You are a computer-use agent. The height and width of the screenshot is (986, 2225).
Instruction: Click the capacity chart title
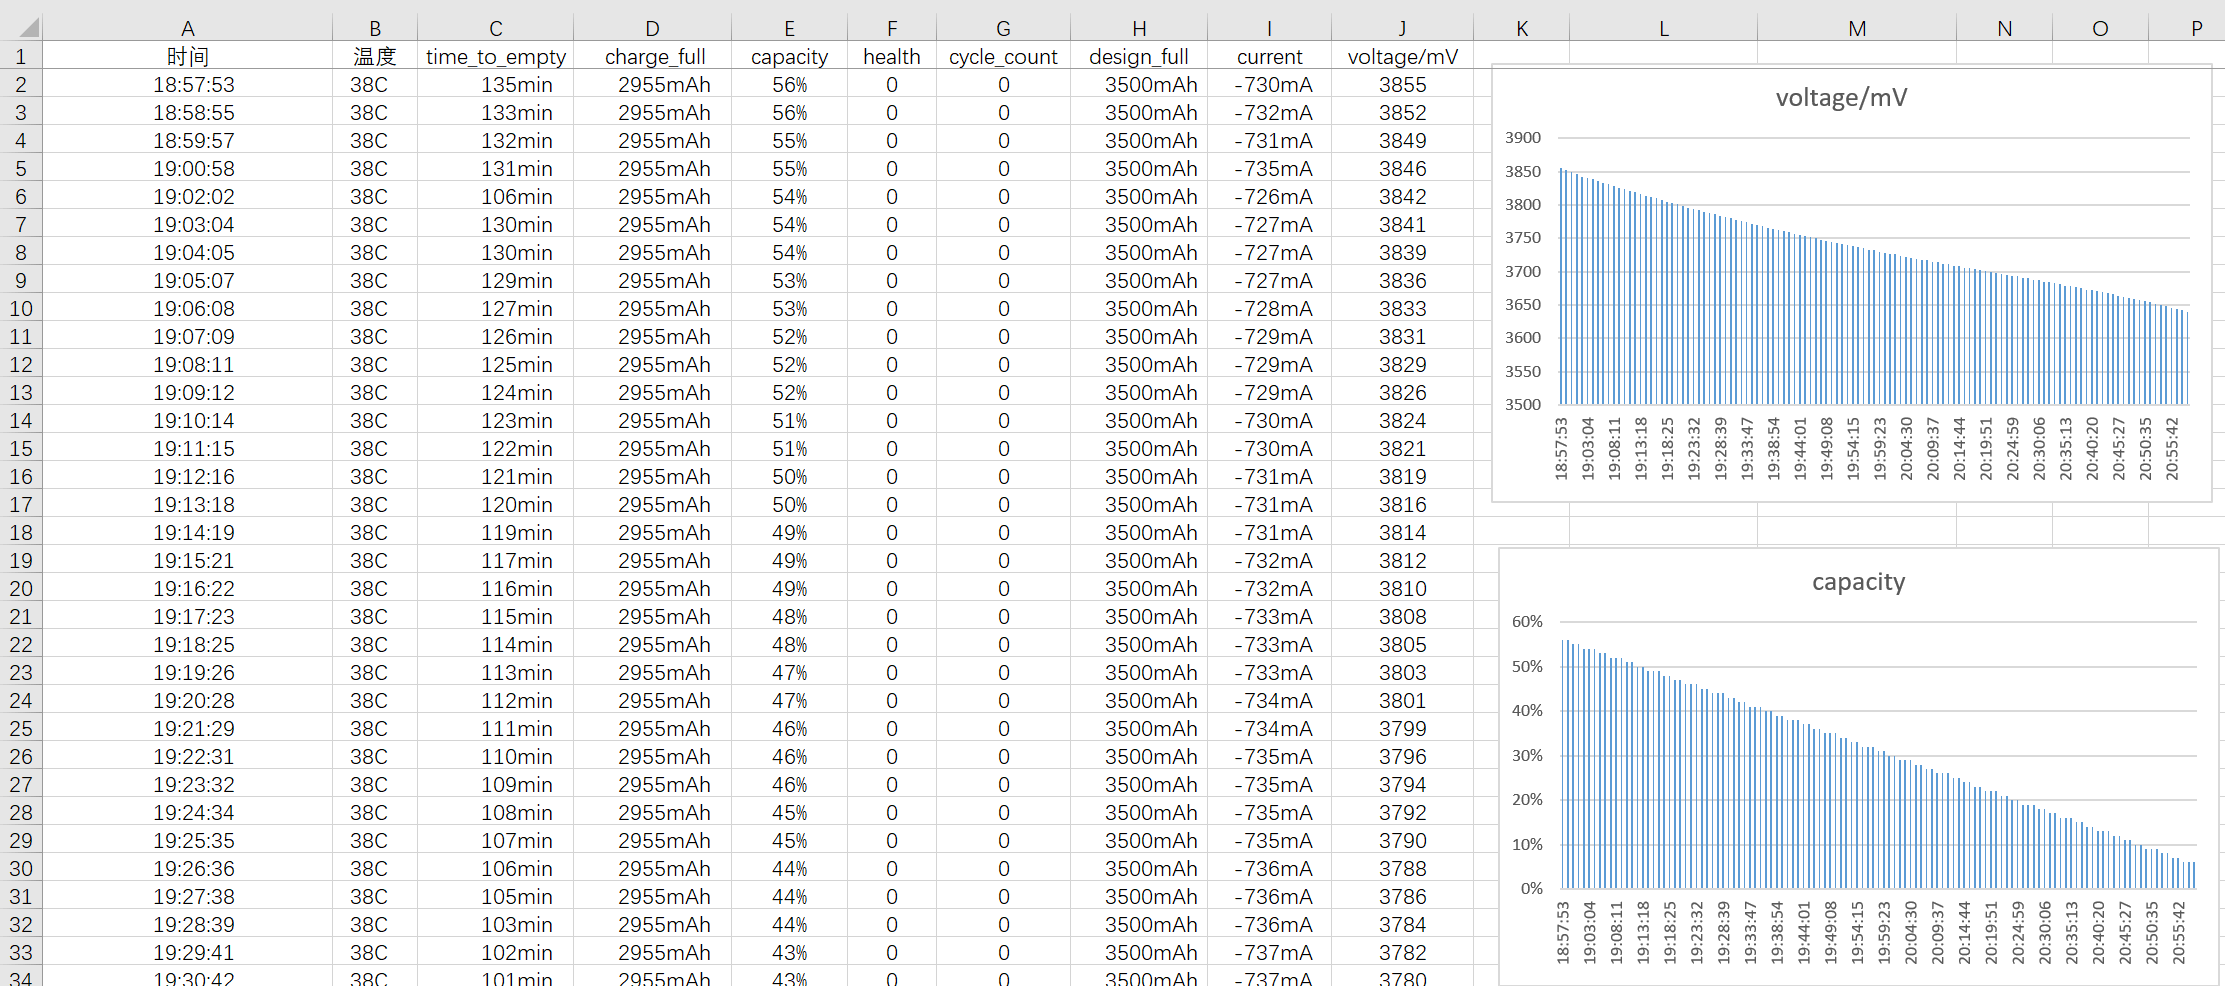[x=1858, y=582]
